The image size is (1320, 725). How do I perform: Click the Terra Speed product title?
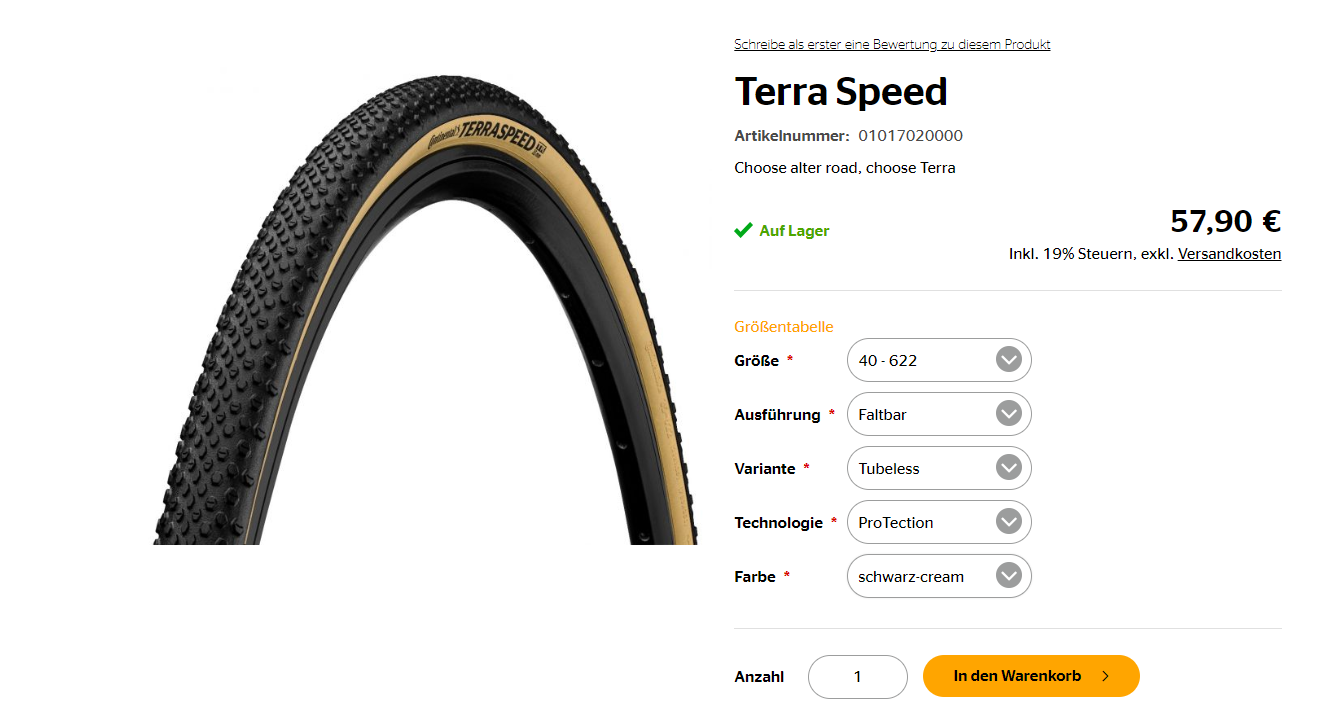tap(841, 92)
